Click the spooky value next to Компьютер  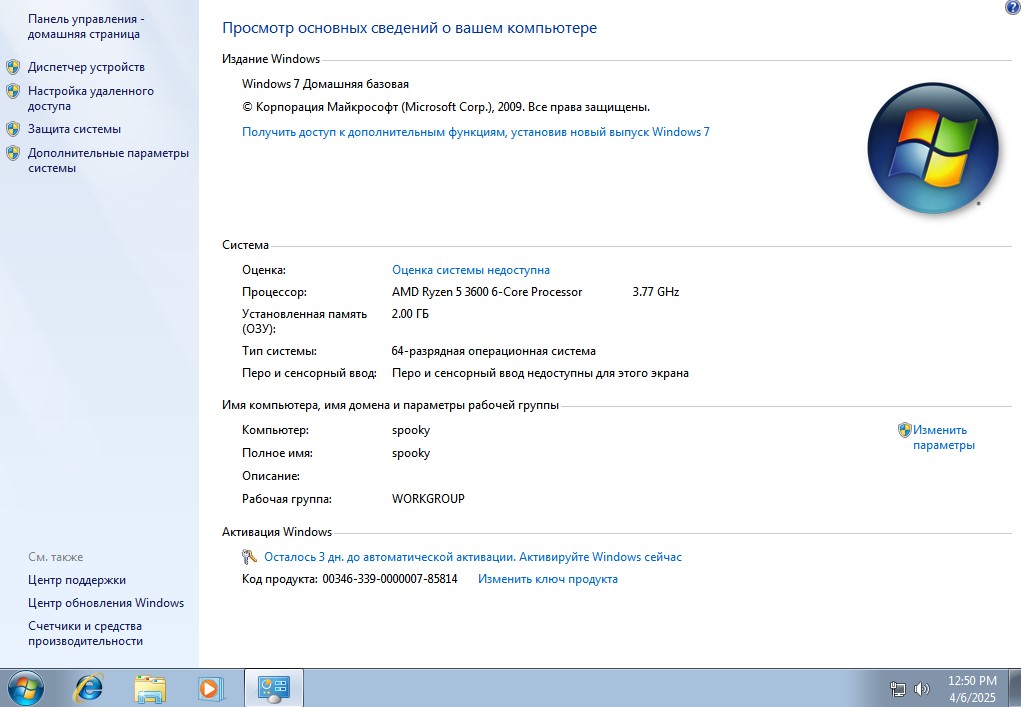pos(411,430)
